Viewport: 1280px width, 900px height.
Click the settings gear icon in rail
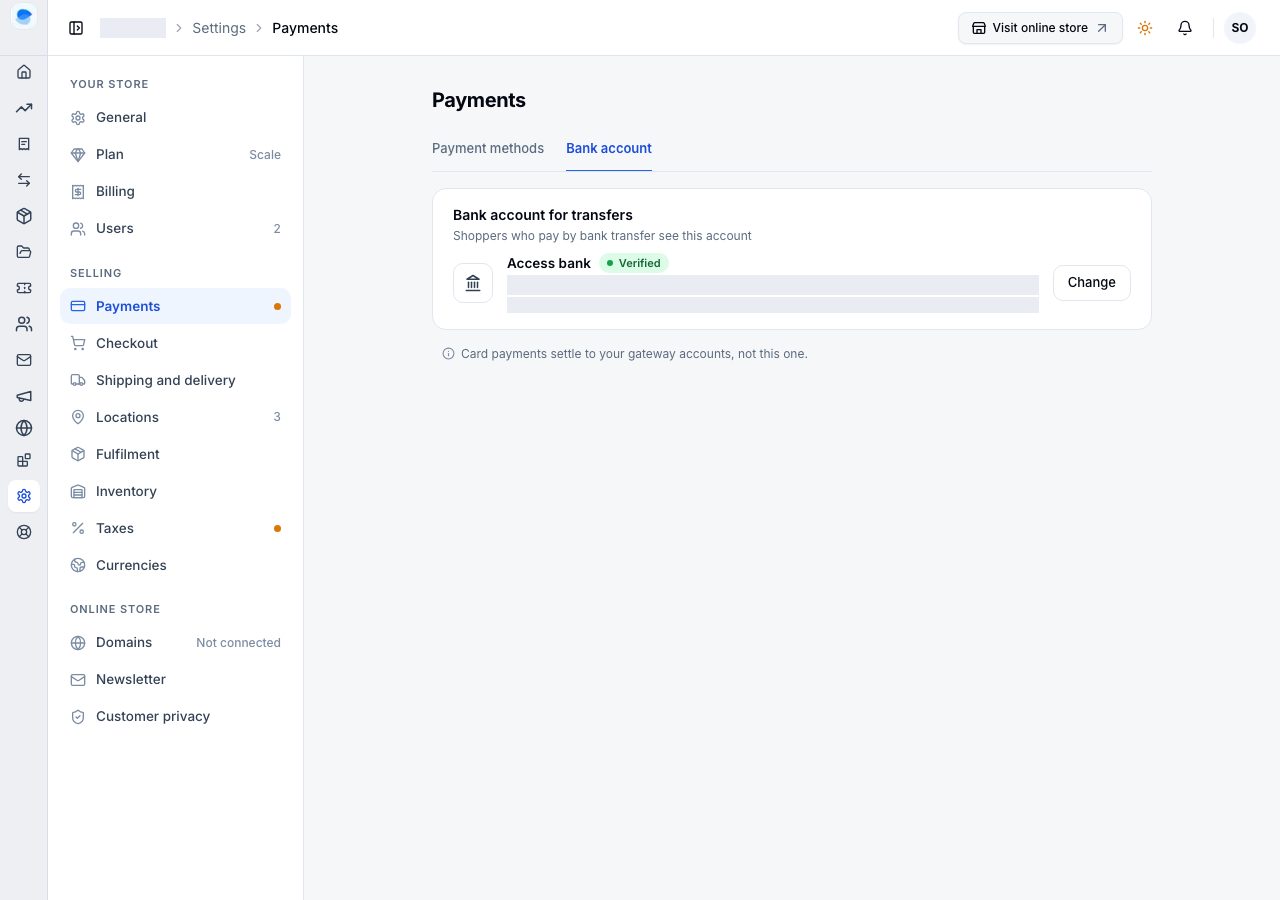point(24,496)
